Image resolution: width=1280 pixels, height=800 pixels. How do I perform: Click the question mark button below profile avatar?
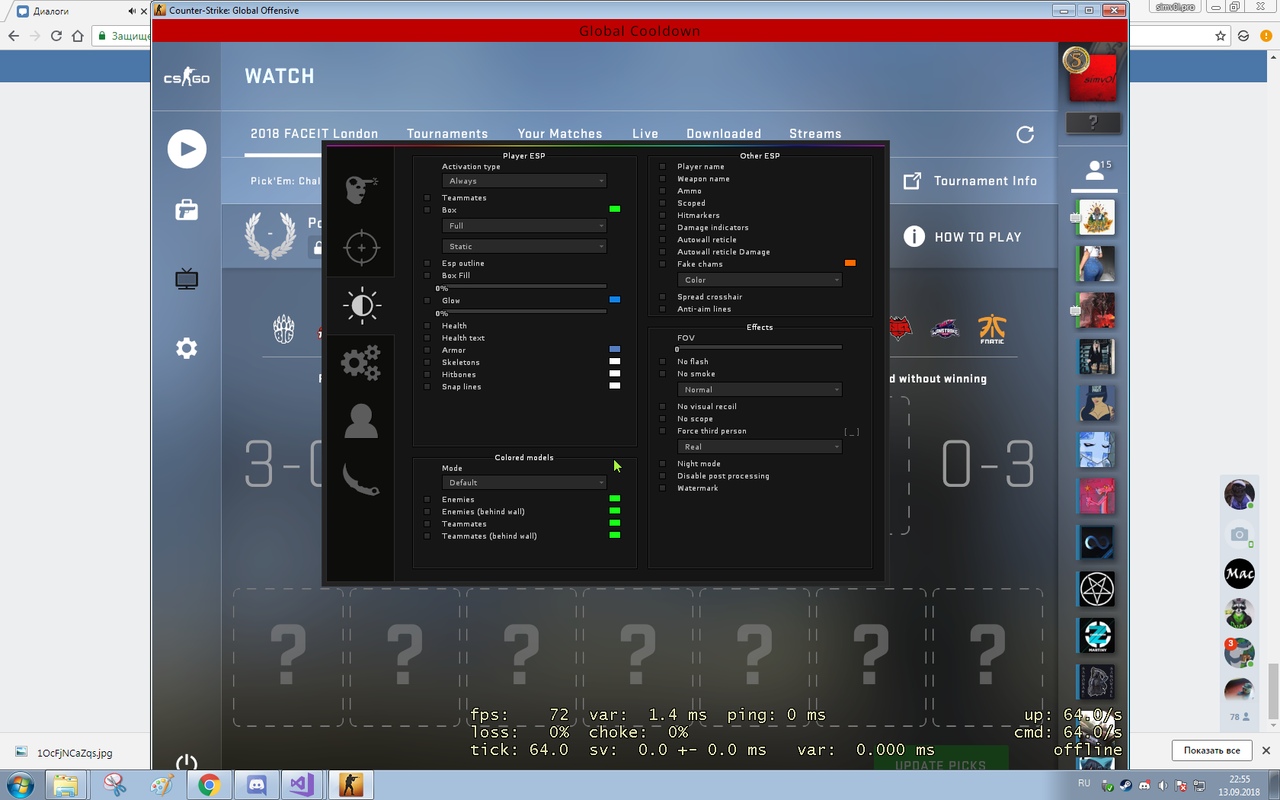1093,123
